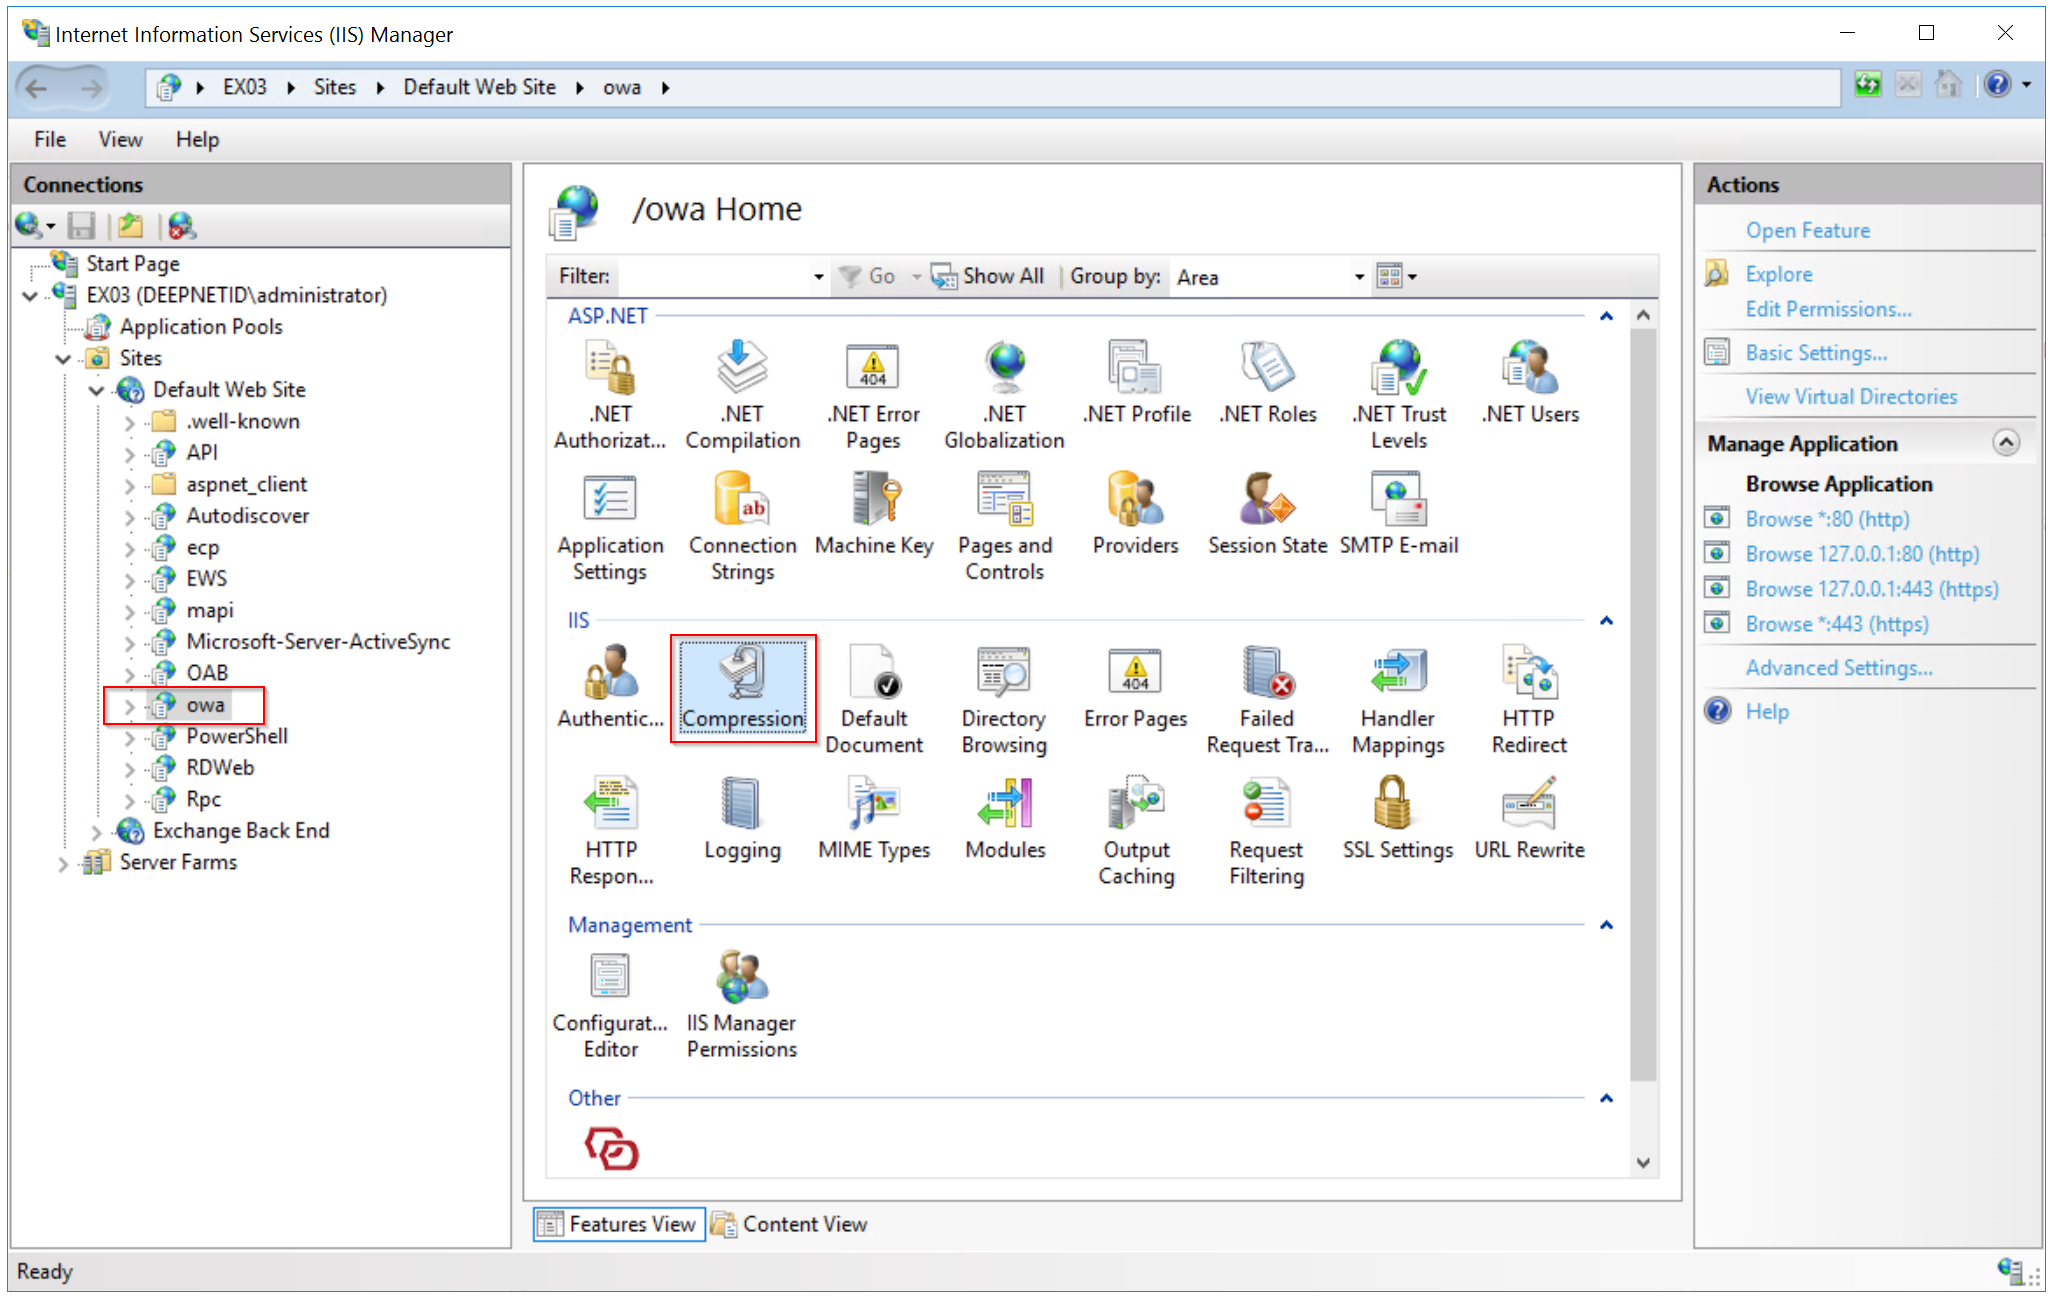The width and height of the screenshot is (2055, 1298).
Task: Open the URL Rewrite feature
Action: 1528,818
